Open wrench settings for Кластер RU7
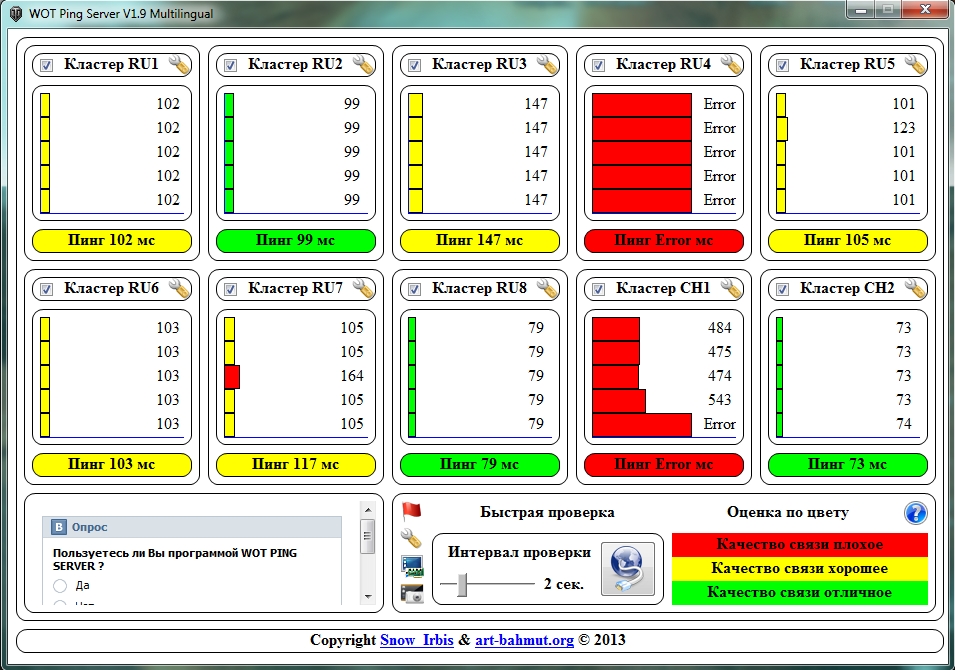This screenshot has height=670, width=955. coord(364,289)
